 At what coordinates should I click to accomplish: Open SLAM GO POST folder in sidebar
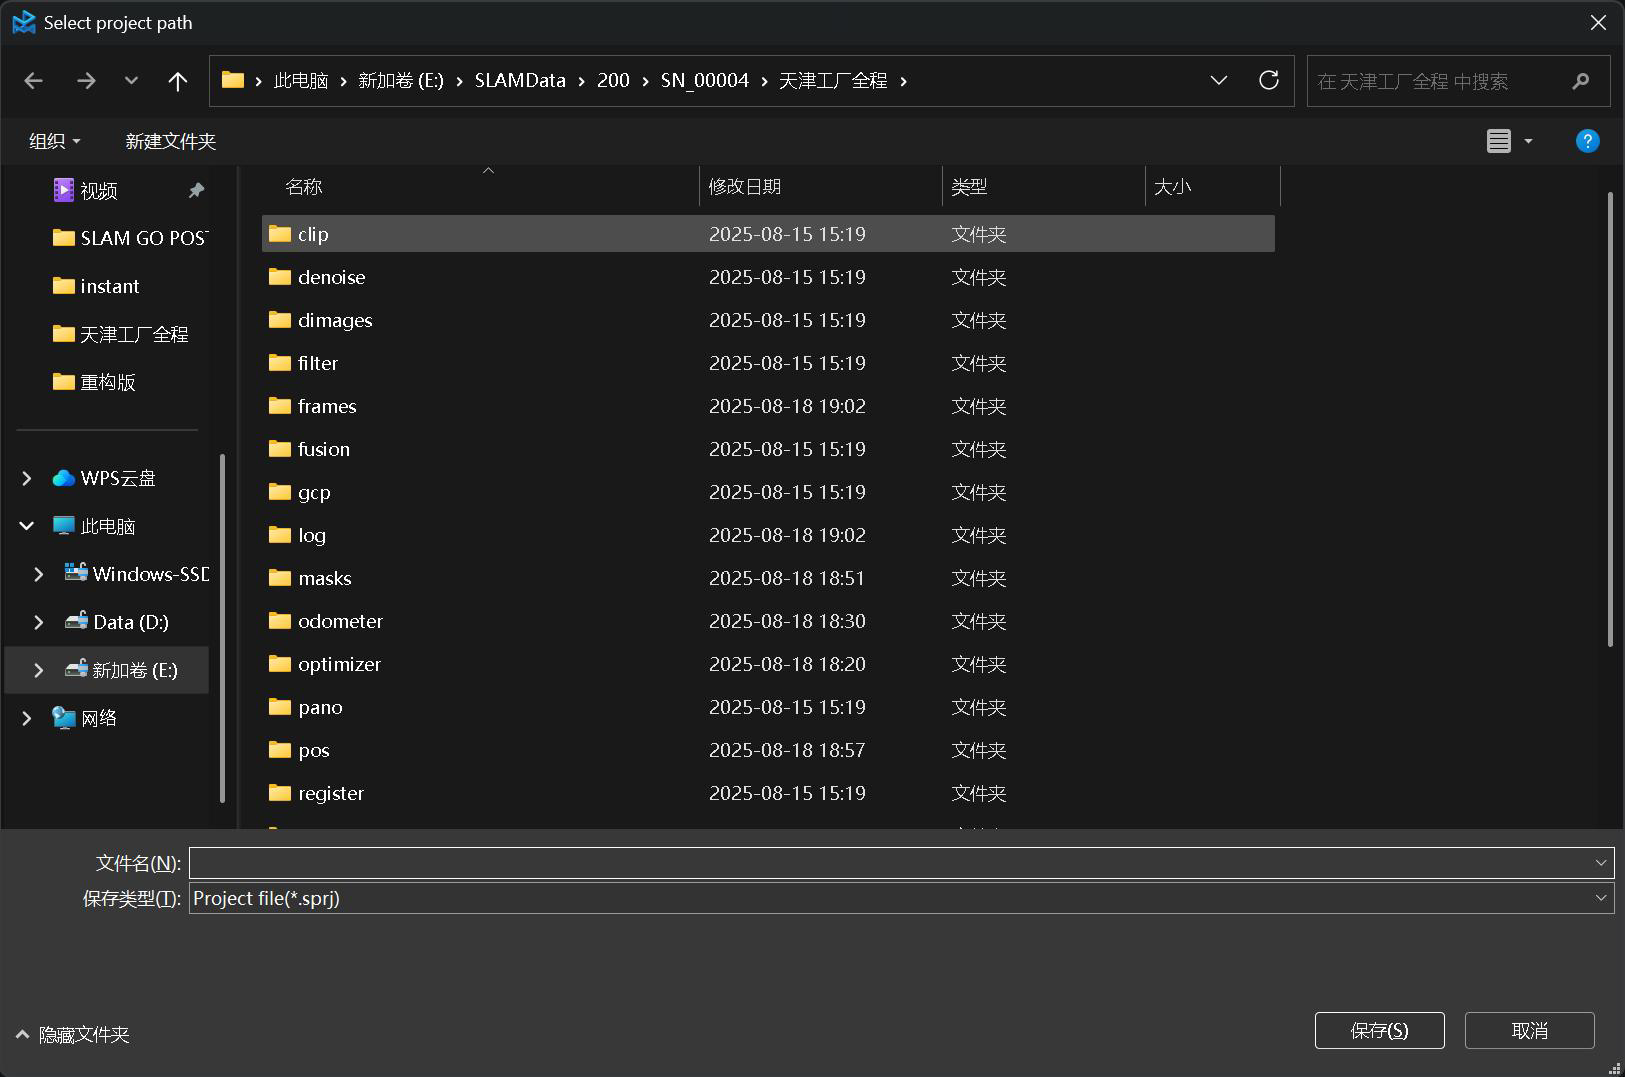tap(132, 238)
